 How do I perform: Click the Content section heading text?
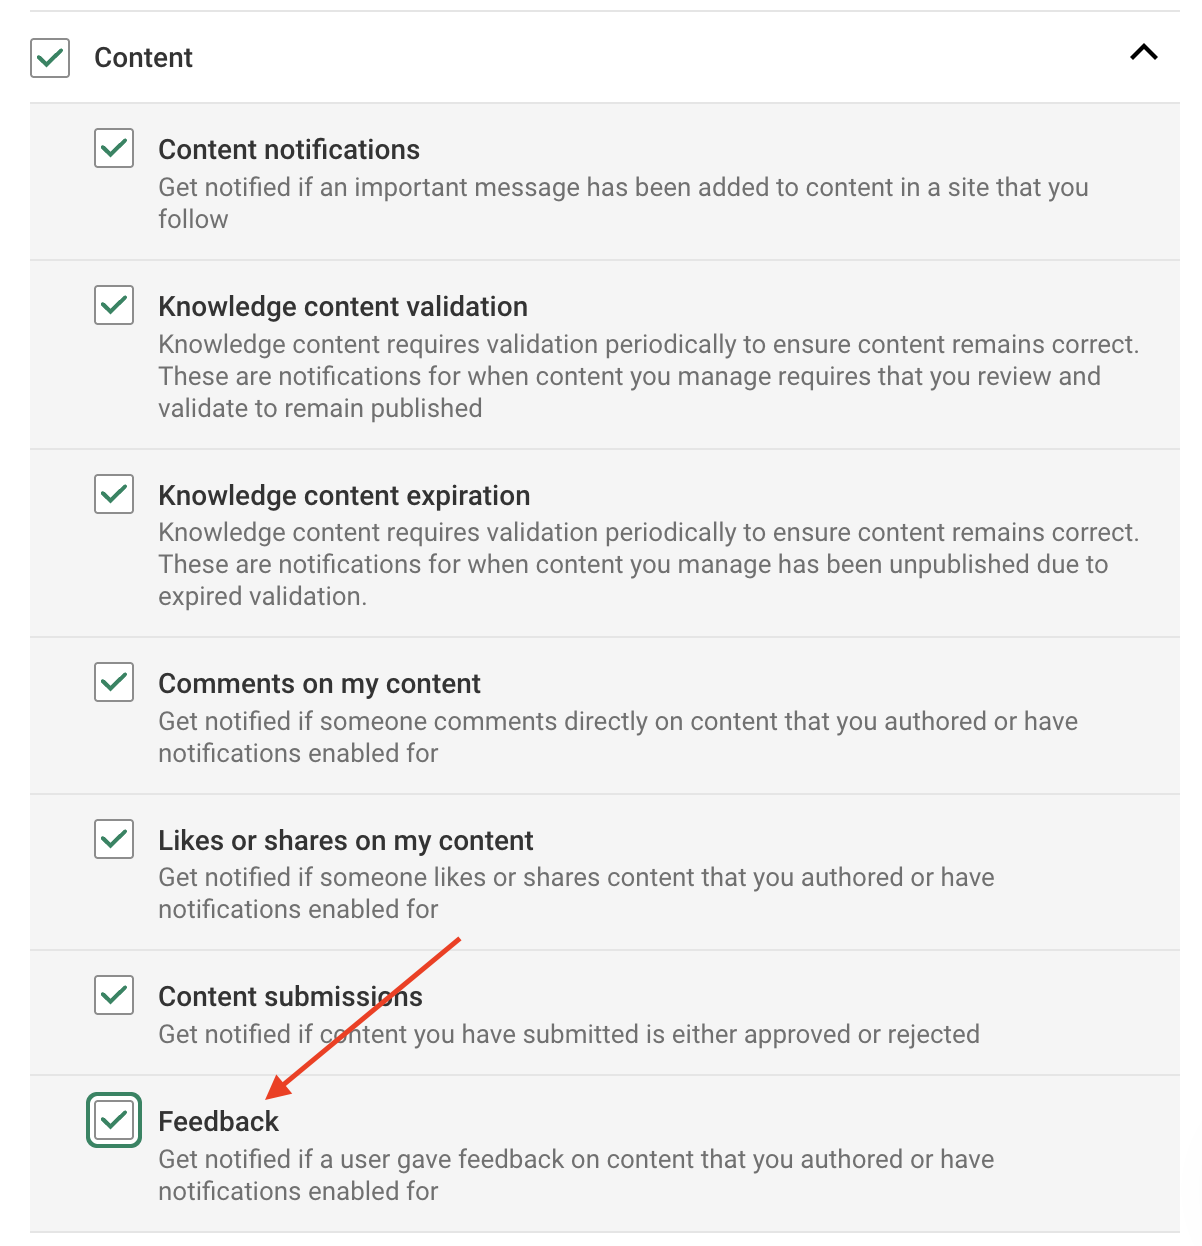click(143, 58)
